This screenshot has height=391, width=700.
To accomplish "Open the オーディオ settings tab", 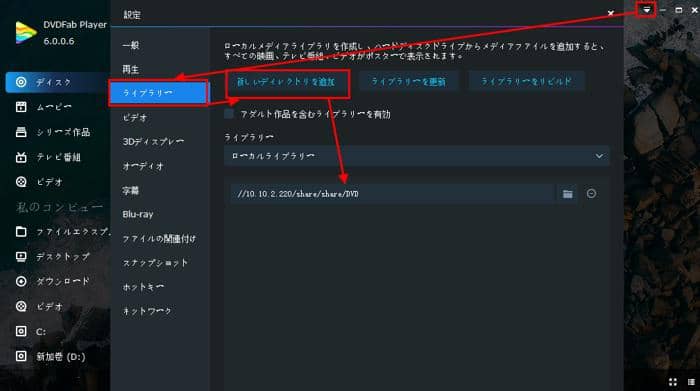I will point(143,166).
